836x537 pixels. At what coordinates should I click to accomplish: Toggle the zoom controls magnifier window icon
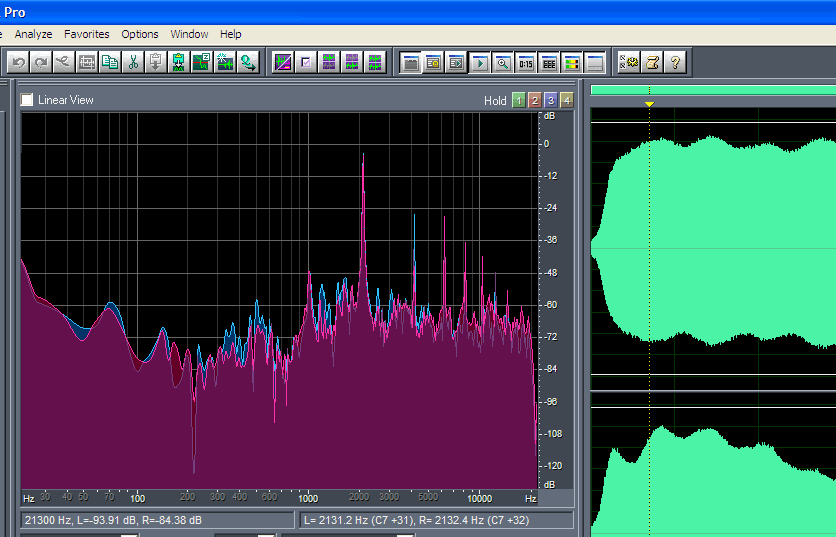(502, 62)
